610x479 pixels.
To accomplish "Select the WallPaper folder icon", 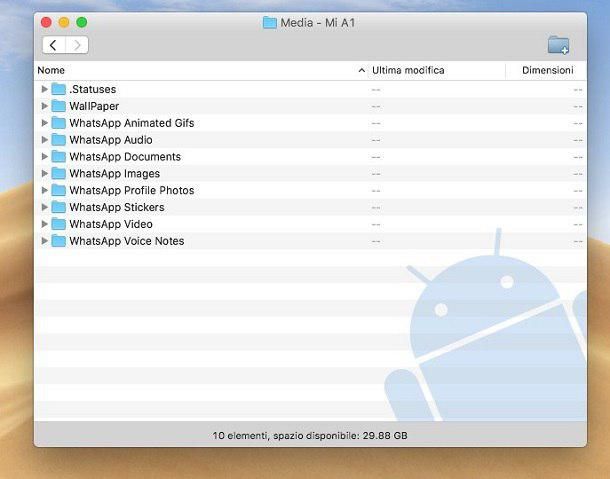I will pos(58,106).
